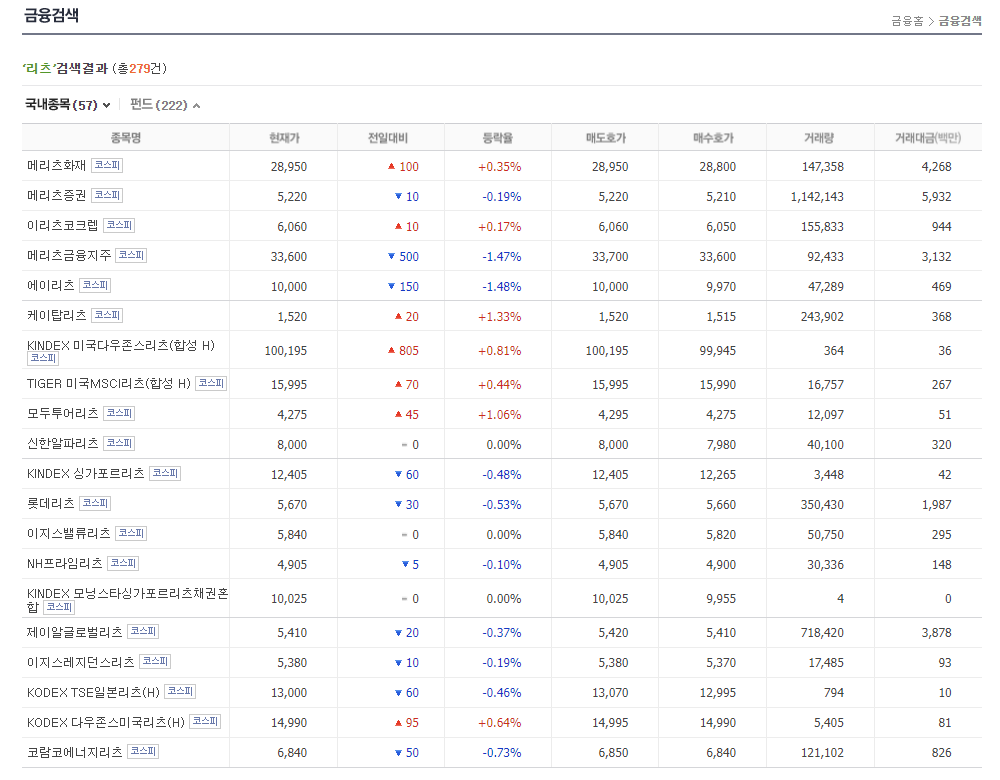Click the 거래량 column header
Image resolution: width=1000 pixels, height=780 pixels.
[819, 138]
